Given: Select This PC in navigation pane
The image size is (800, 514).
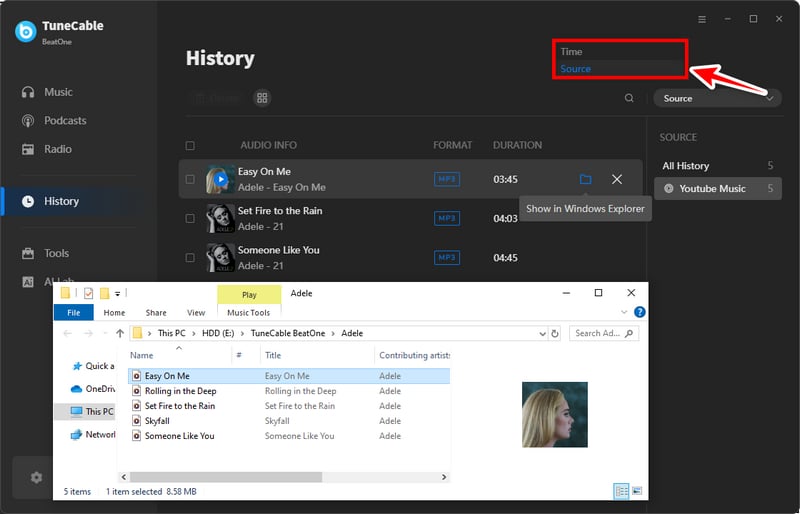Looking at the screenshot, I should (x=86, y=411).
